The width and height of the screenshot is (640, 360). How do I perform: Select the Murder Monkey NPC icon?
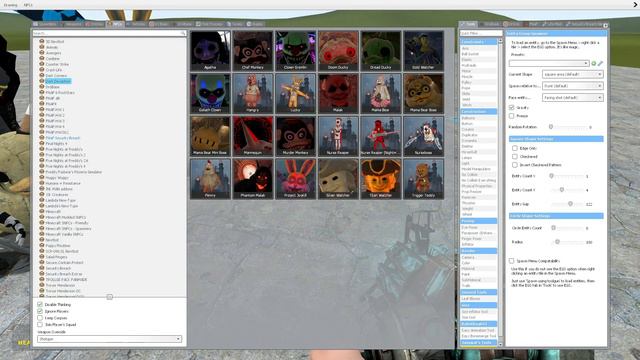point(296,136)
